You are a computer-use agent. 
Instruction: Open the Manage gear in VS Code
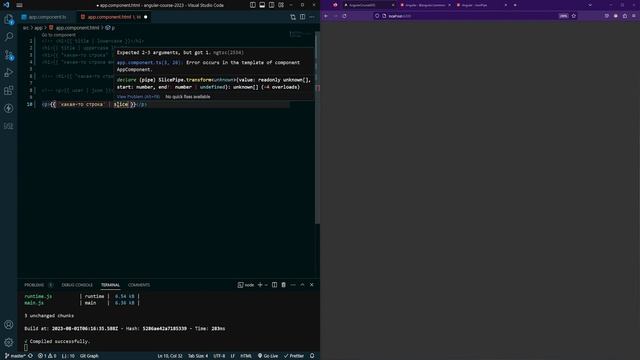click(x=9, y=342)
